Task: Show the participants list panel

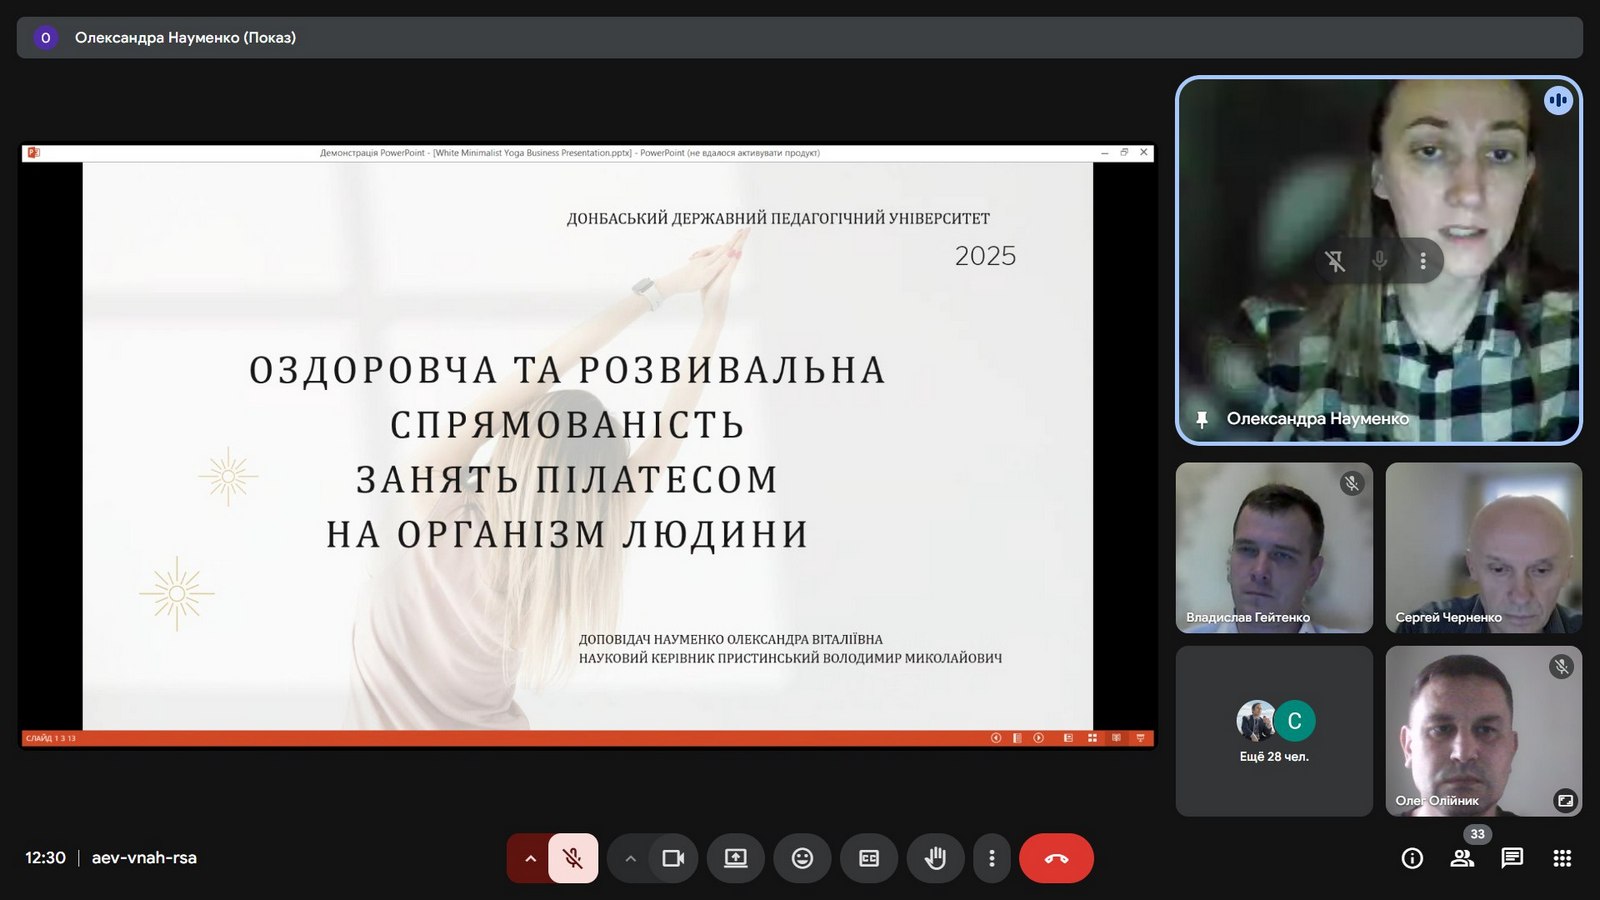Action: coord(1462,858)
